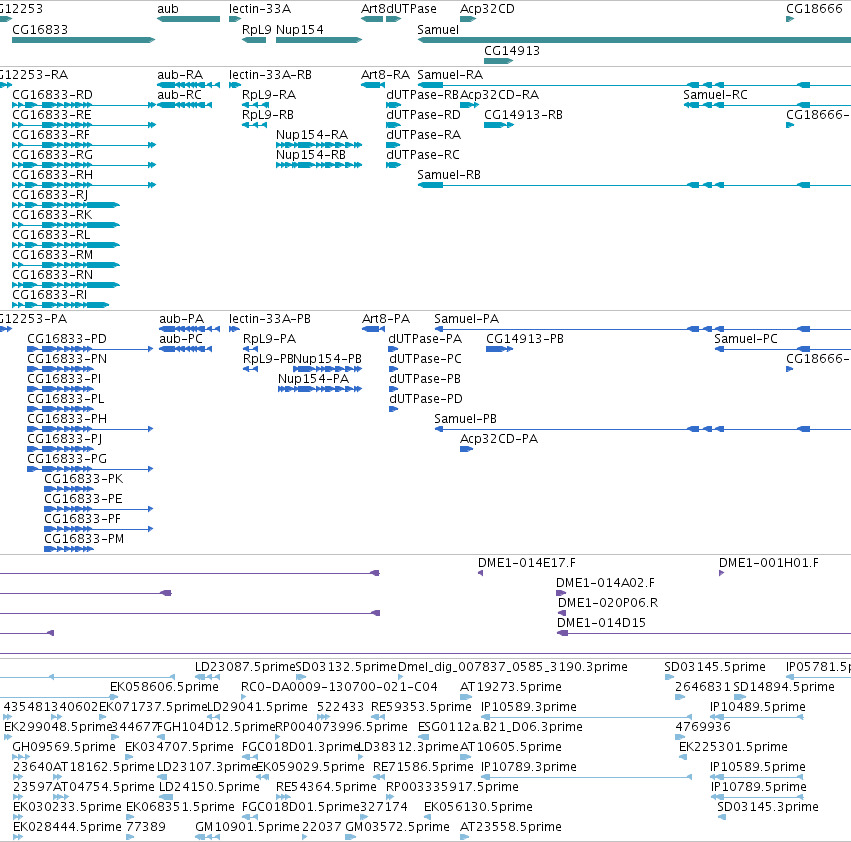Open the lectin-33A-RB transcript label
The width and height of the screenshot is (851, 842).
coord(270,74)
